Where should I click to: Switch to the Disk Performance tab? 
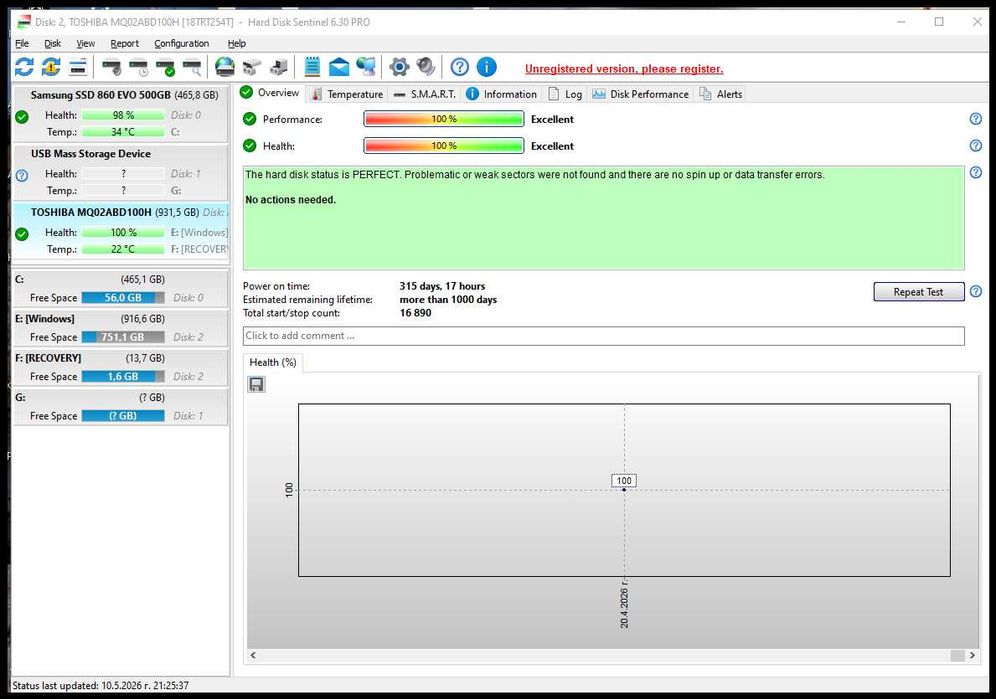click(x=640, y=94)
